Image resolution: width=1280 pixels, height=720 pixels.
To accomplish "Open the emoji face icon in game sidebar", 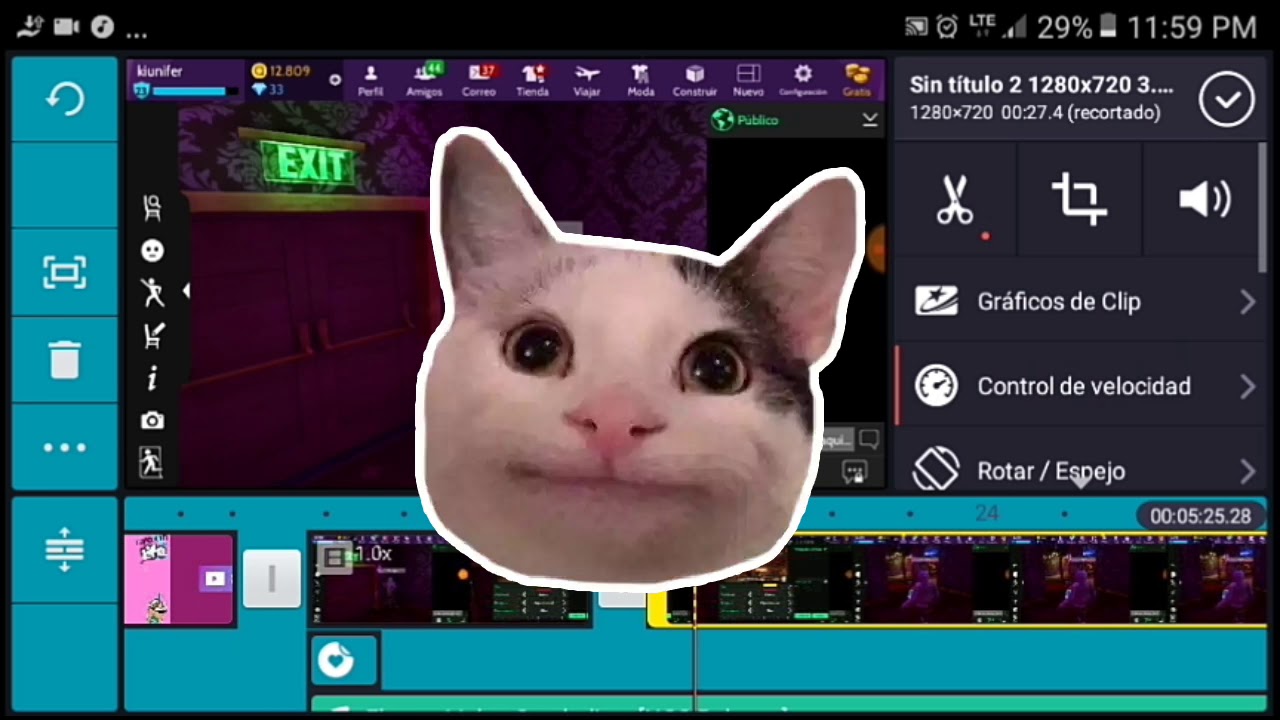I will [x=152, y=250].
